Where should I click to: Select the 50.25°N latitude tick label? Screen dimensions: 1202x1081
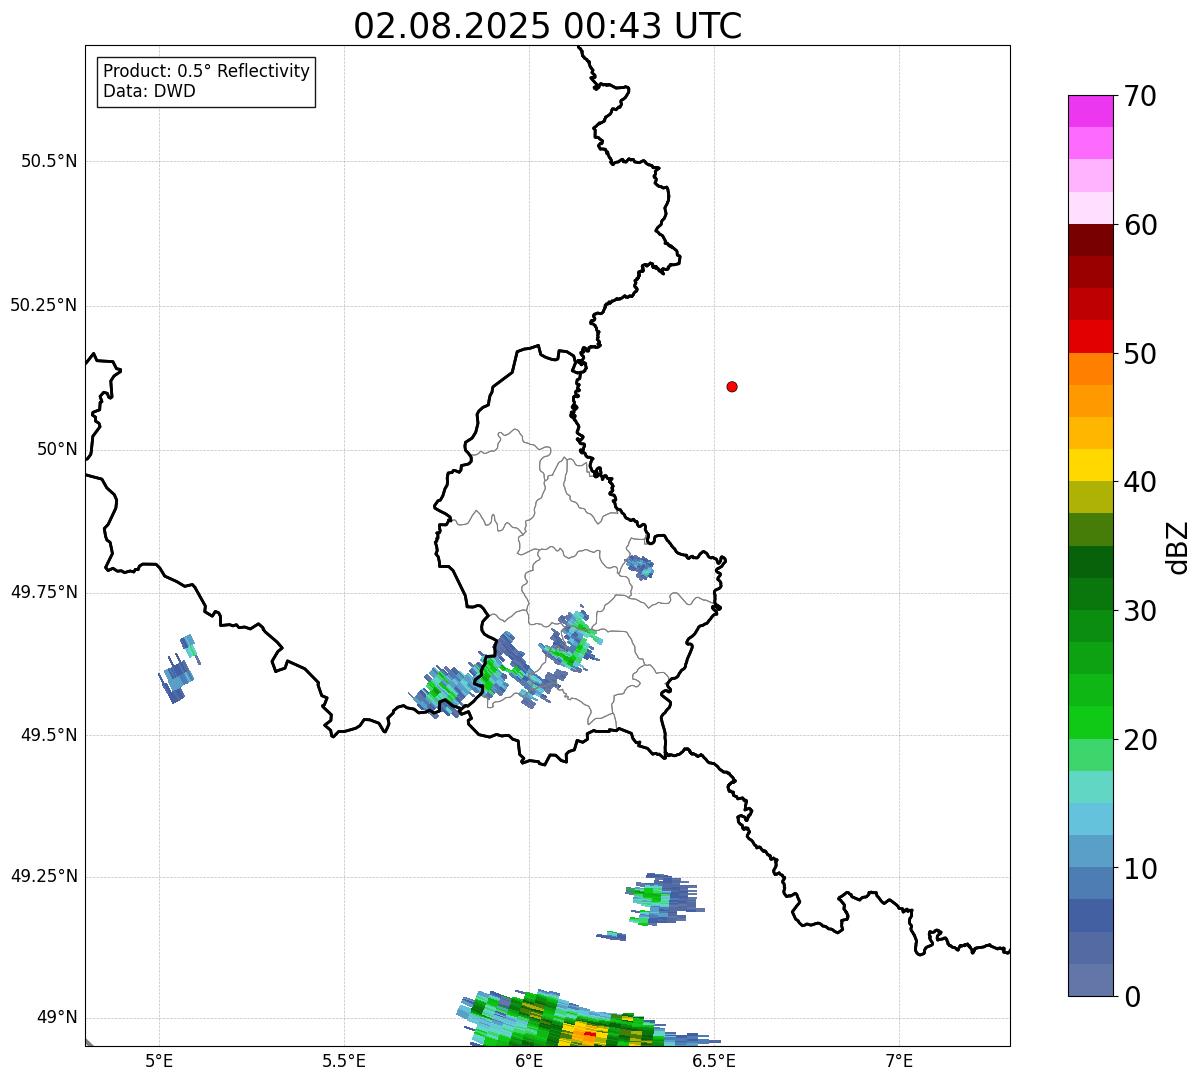(43, 305)
